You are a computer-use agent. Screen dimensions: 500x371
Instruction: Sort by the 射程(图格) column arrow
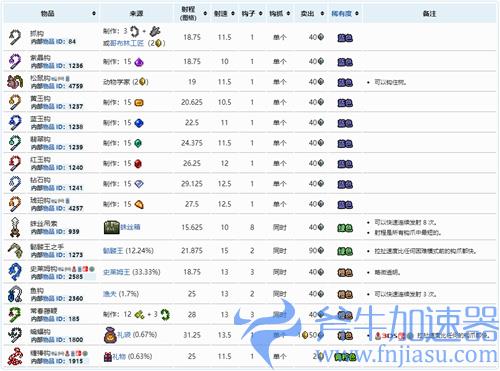click(205, 13)
